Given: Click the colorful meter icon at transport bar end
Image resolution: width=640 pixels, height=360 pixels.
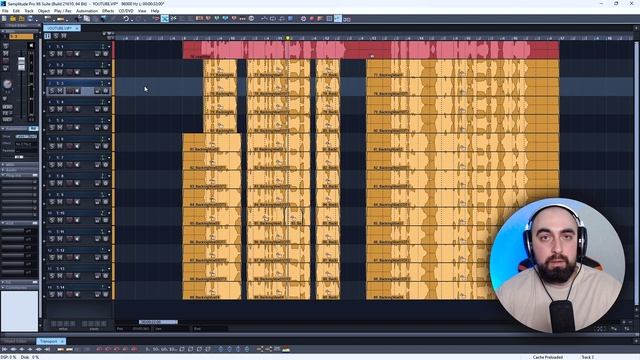Looking at the screenshot, I should [286, 349].
